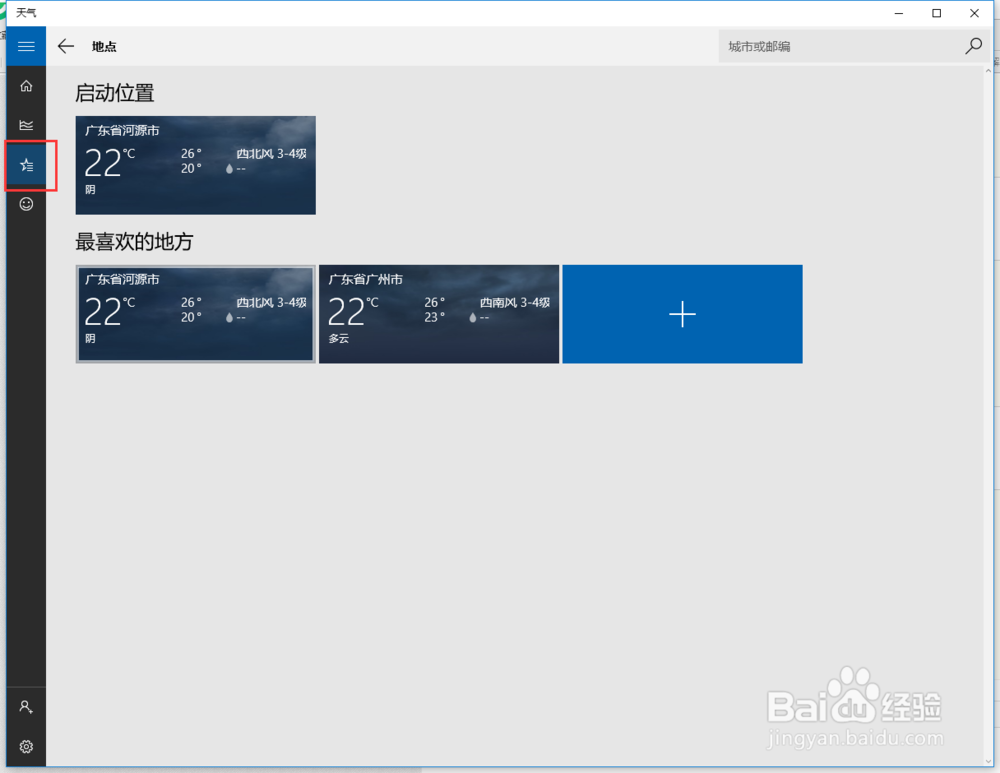This screenshot has height=773, width=1000.
Task: Add a new place with the plus tile
Action: 682,313
